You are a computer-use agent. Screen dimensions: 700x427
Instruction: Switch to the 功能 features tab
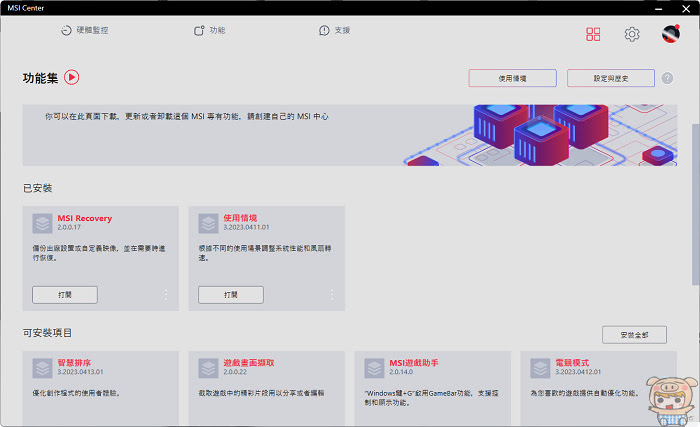pyautogui.click(x=209, y=30)
